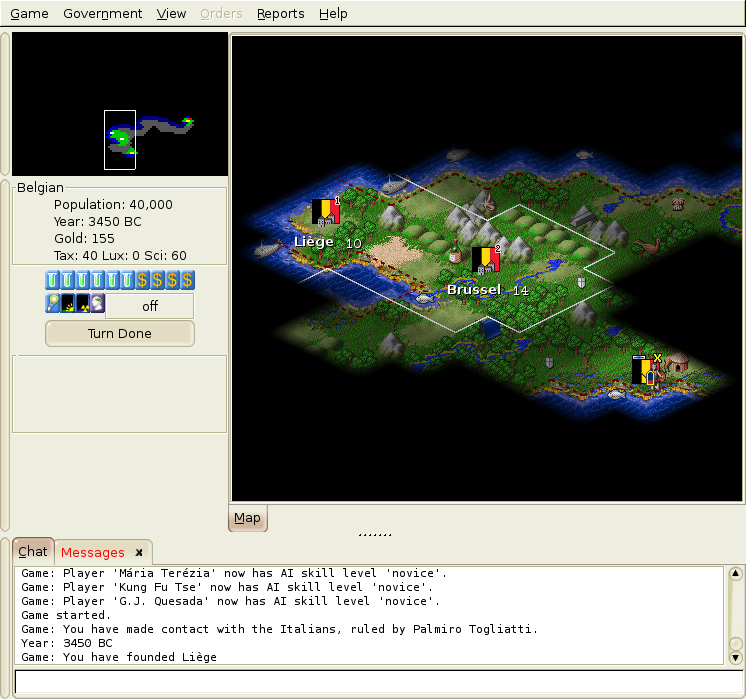Click 'Year: 3450 BC' info line in panel
Viewport: 746px width, 699px height.
point(98,222)
